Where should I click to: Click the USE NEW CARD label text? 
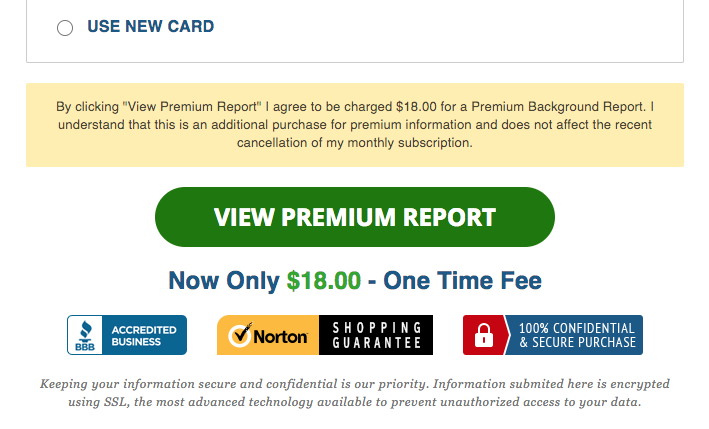(151, 27)
